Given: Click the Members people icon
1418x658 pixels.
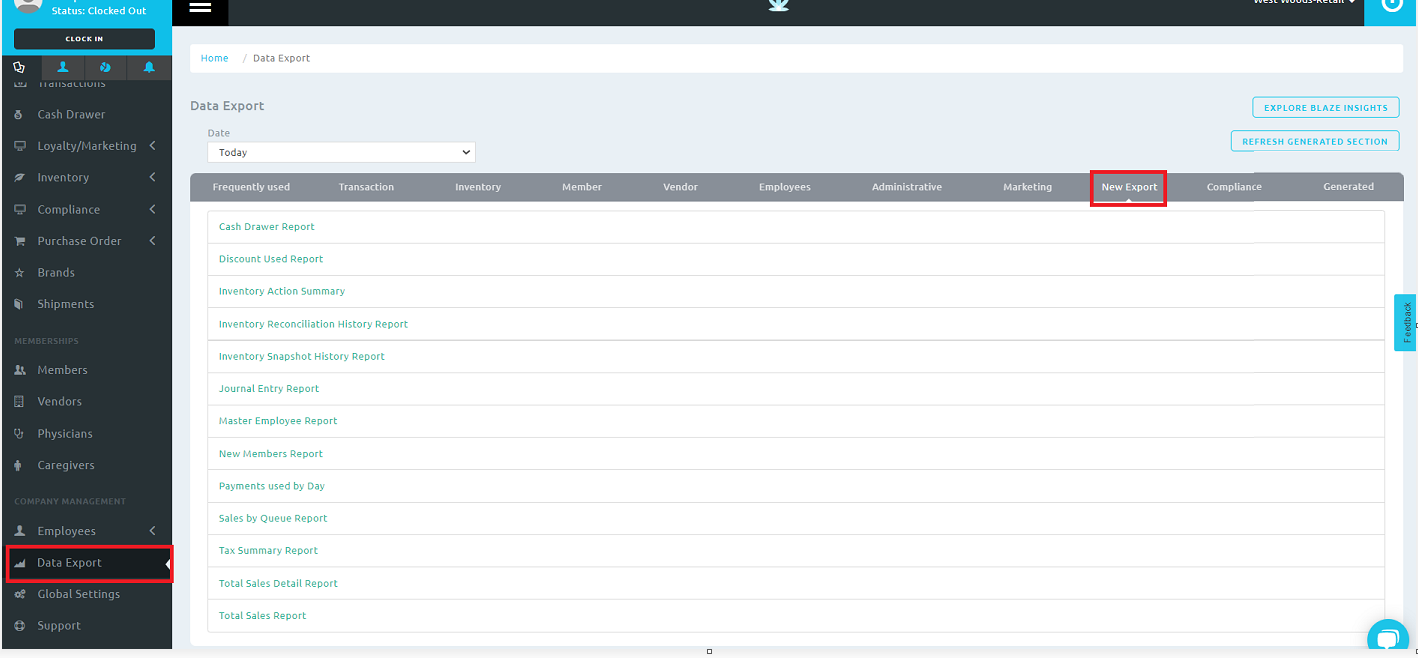Looking at the screenshot, I should (19, 370).
